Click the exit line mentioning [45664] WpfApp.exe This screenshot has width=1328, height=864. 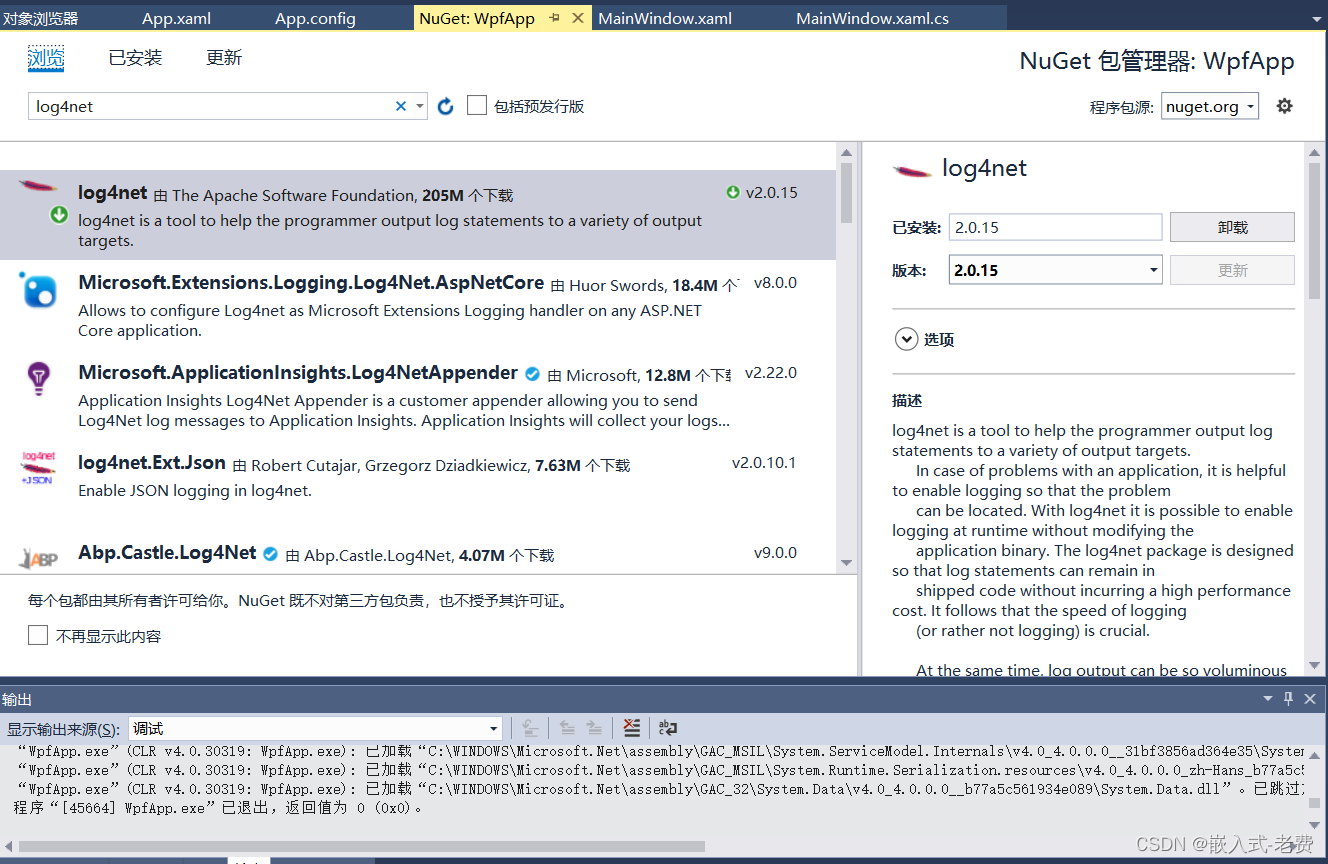[218, 808]
